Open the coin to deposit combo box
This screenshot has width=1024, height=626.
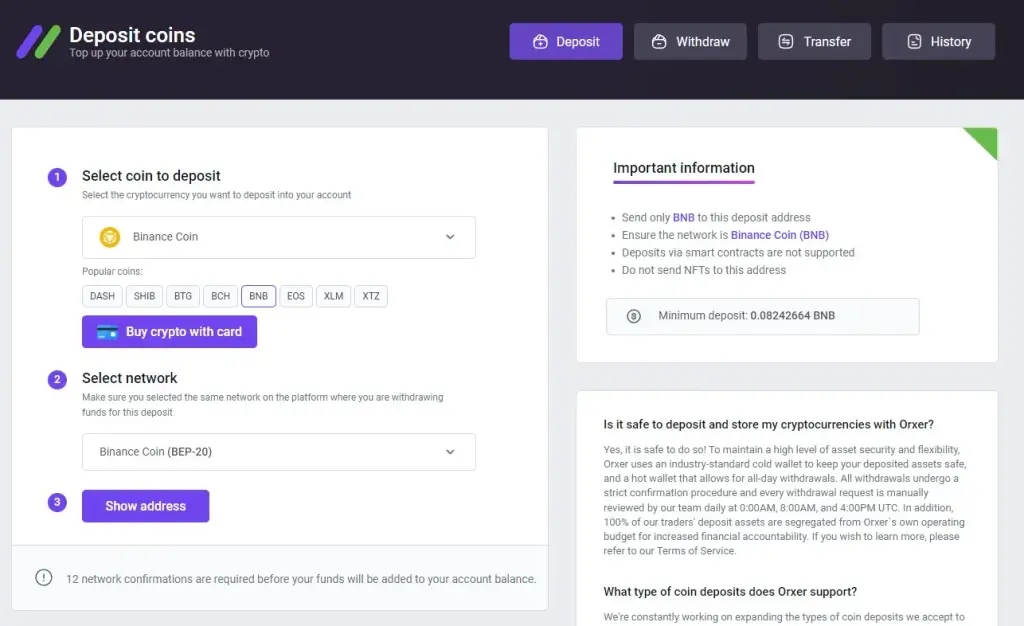pyautogui.click(x=279, y=237)
